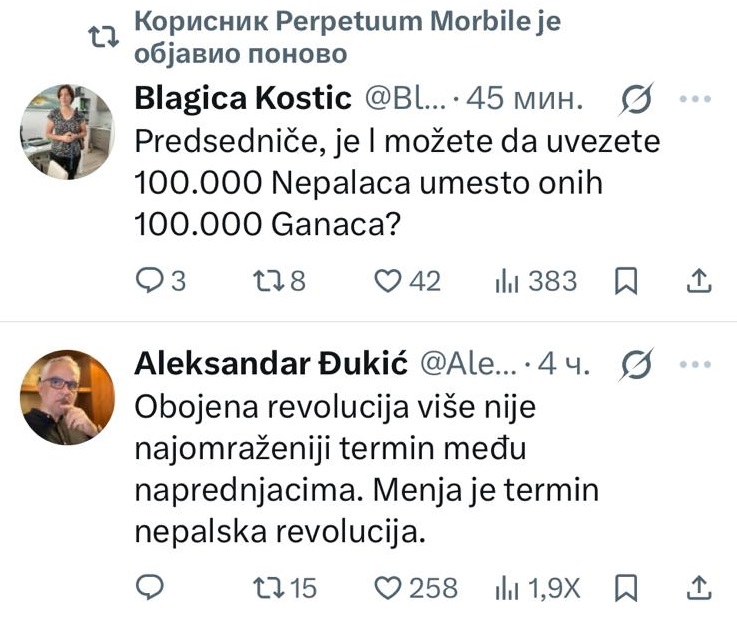Retweet Aleksandar Đukić's post with 15 reposts
Image resolution: width=737 pixels, height=624 pixels.
click(285, 587)
